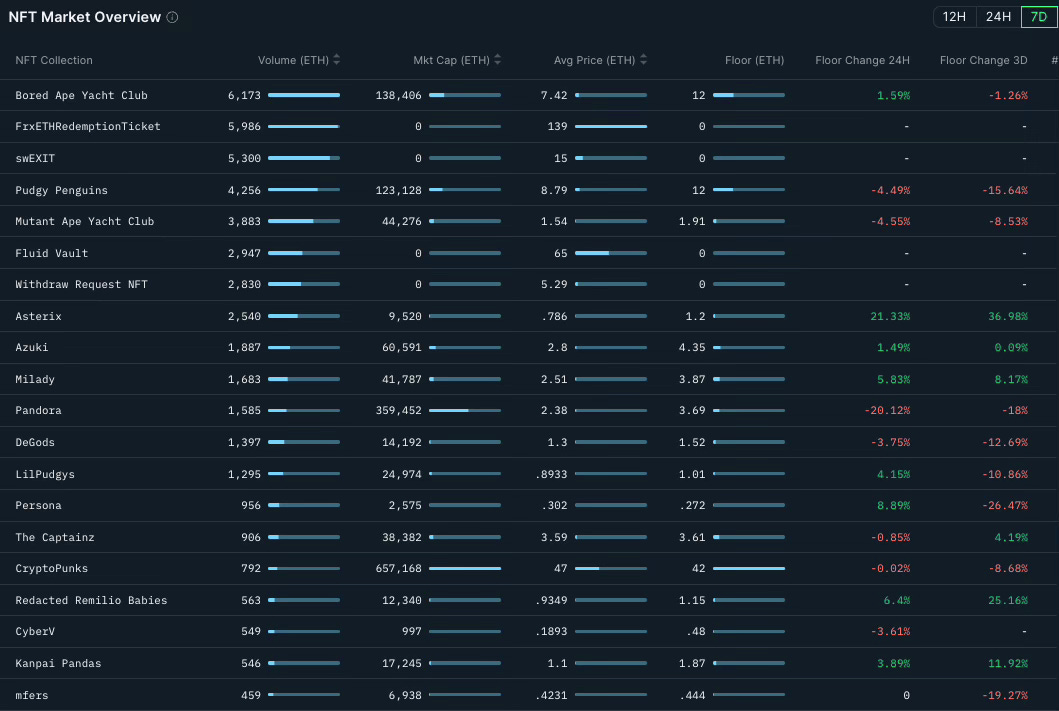Image resolution: width=1059 pixels, height=711 pixels.
Task: Select the 7D timeframe tab
Action: click(x=1039, y=16)
